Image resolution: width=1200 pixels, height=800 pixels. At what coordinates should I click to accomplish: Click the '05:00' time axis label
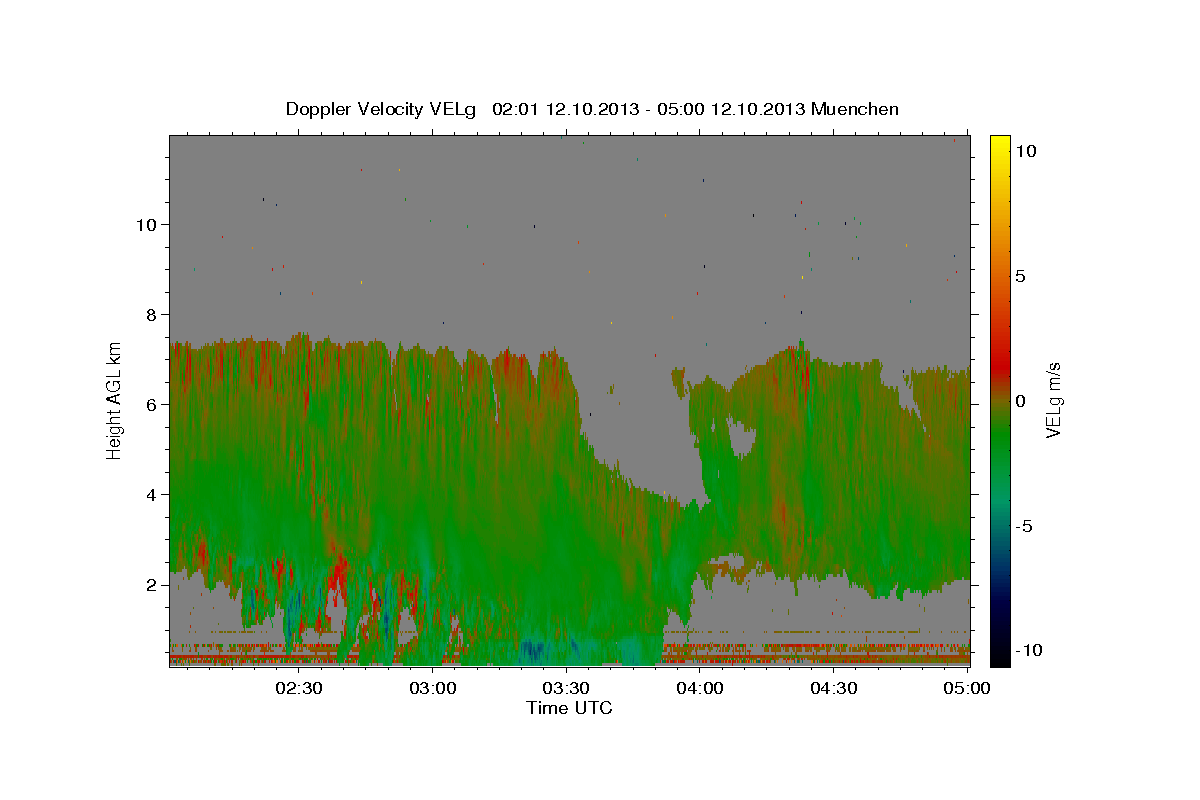[967, 688]
